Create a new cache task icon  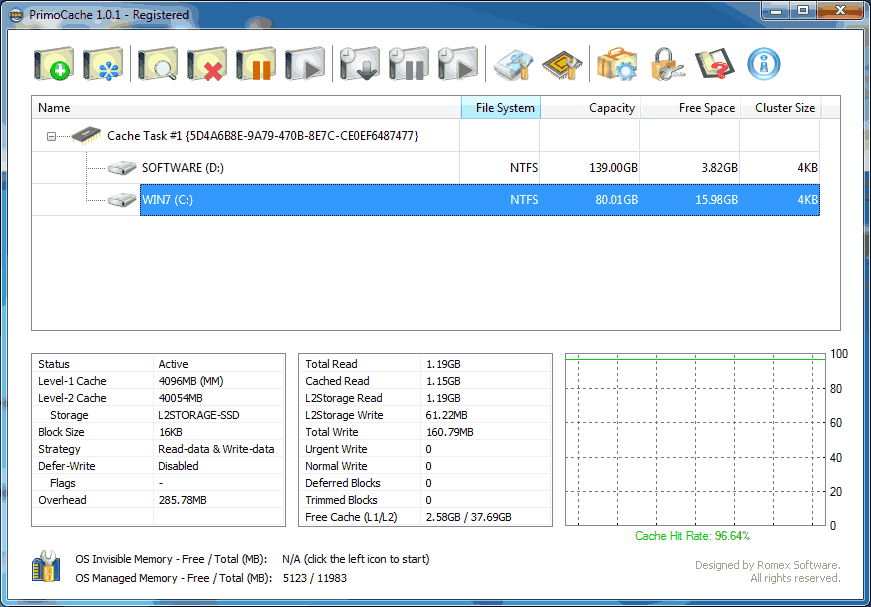point(53,64)
